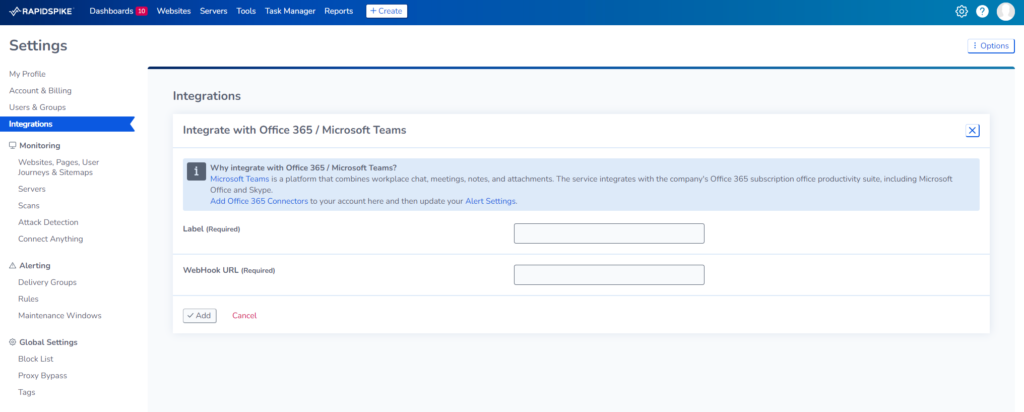Click the Global Settings globe icon
The width and height of the screenshot is (1024, 412).
pos(12,342)
